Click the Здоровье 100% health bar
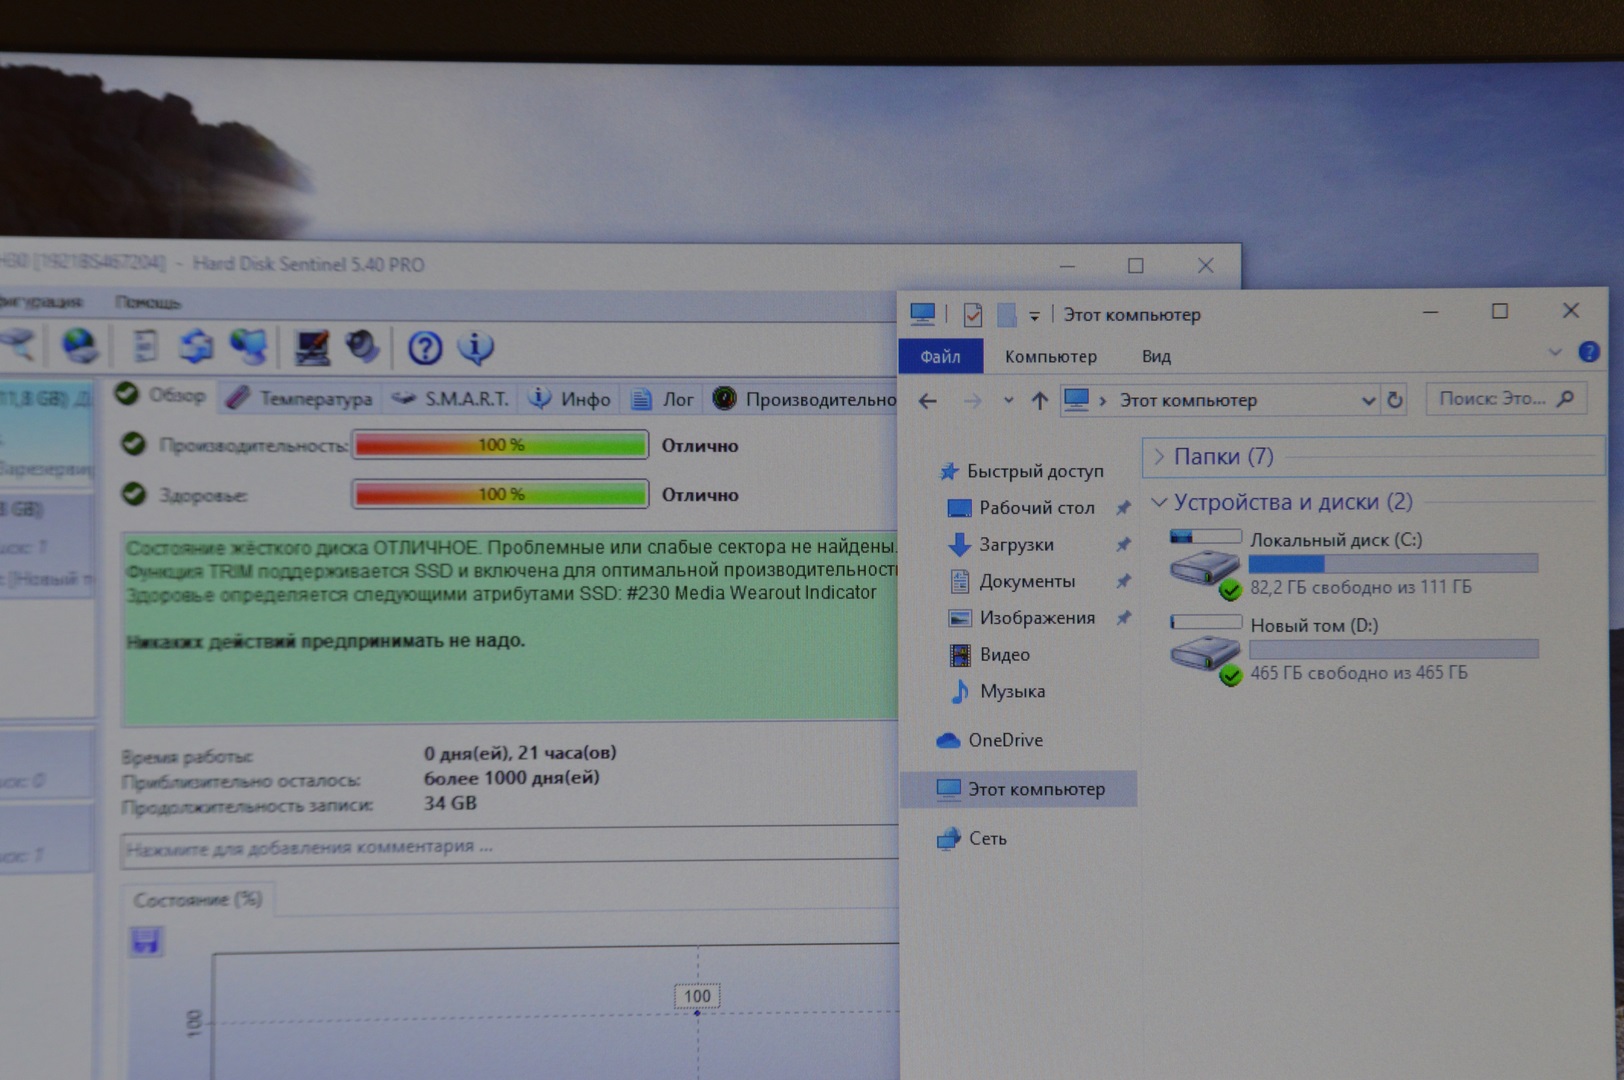The height and width of the screenshot is (1080, 1624). (500, 494)
